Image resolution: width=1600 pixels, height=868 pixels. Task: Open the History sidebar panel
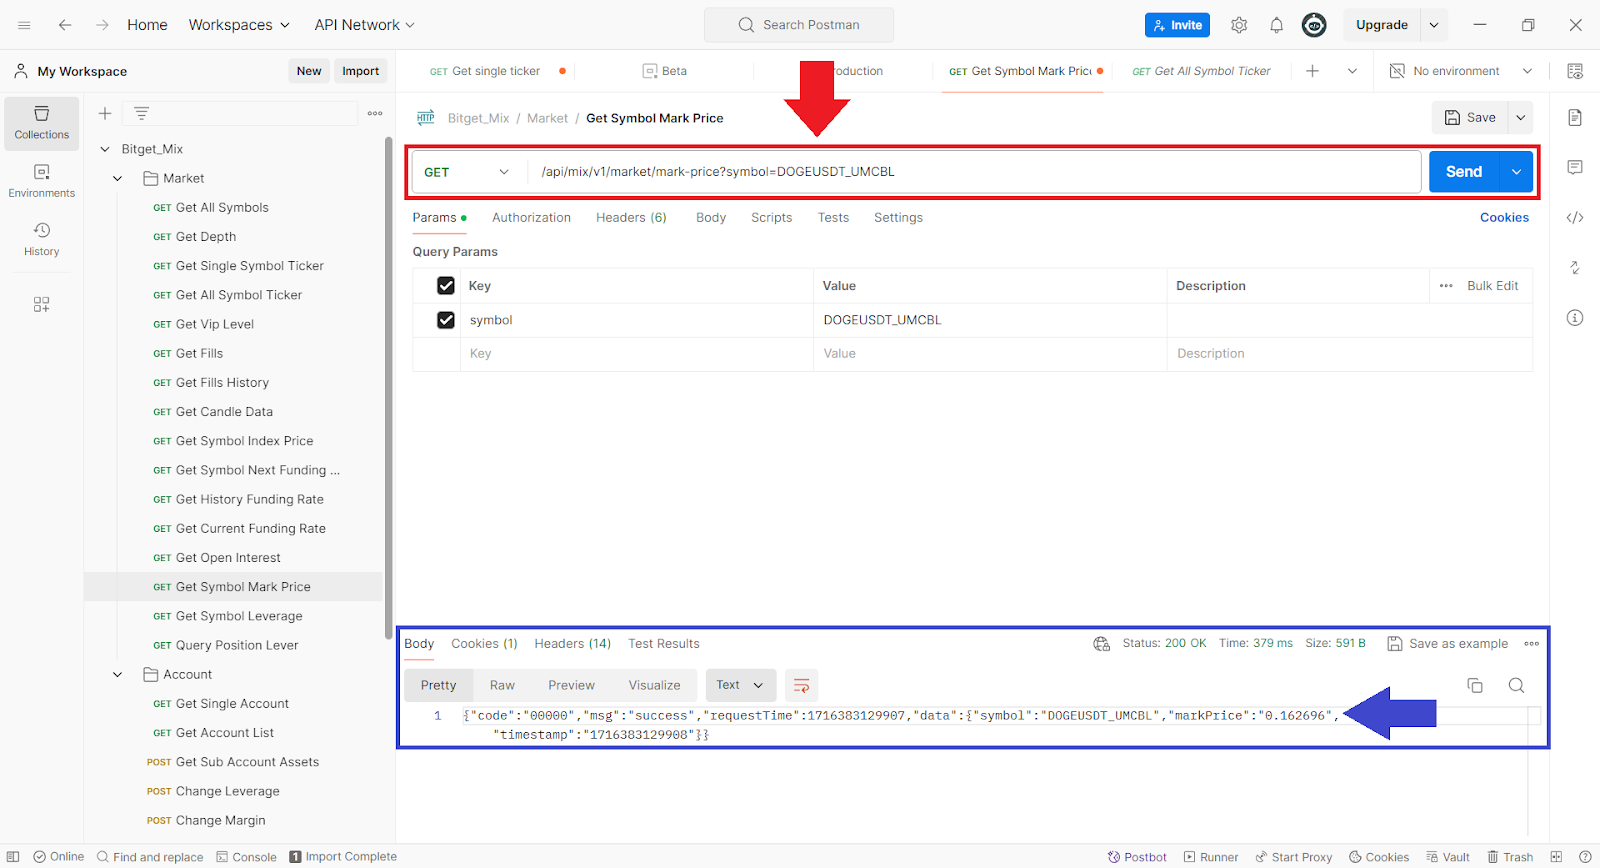tap(42, 239)
